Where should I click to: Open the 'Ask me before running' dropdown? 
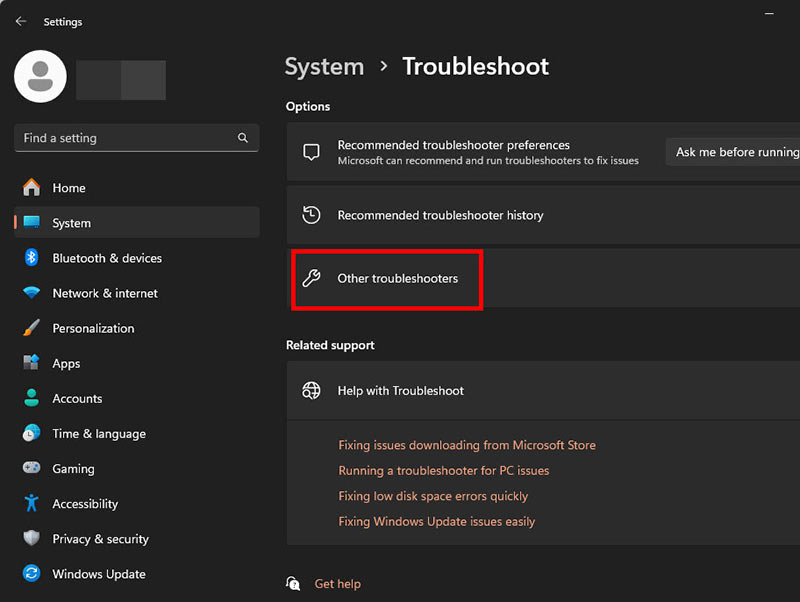pos(733,152)
